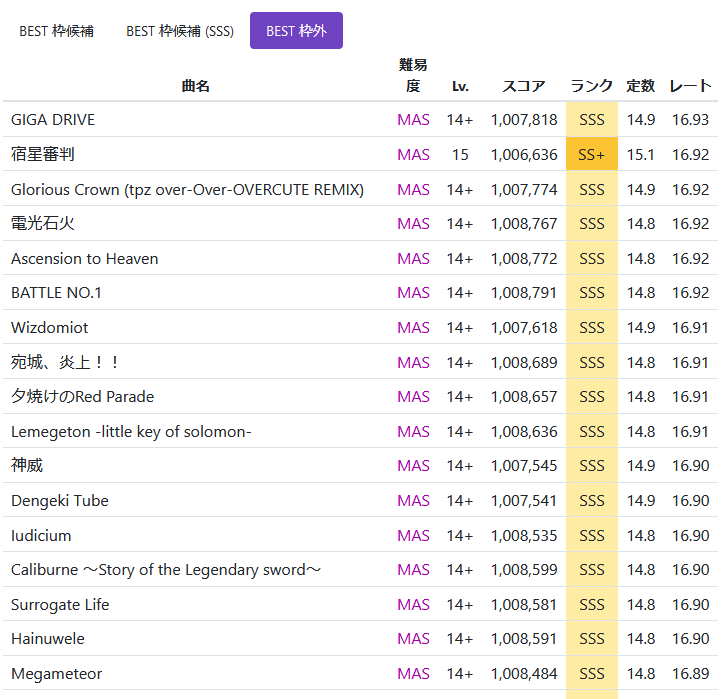Click score 1,007,541 for Dengeki Tube
Viewport: 722px width, 699px height.
524,501
